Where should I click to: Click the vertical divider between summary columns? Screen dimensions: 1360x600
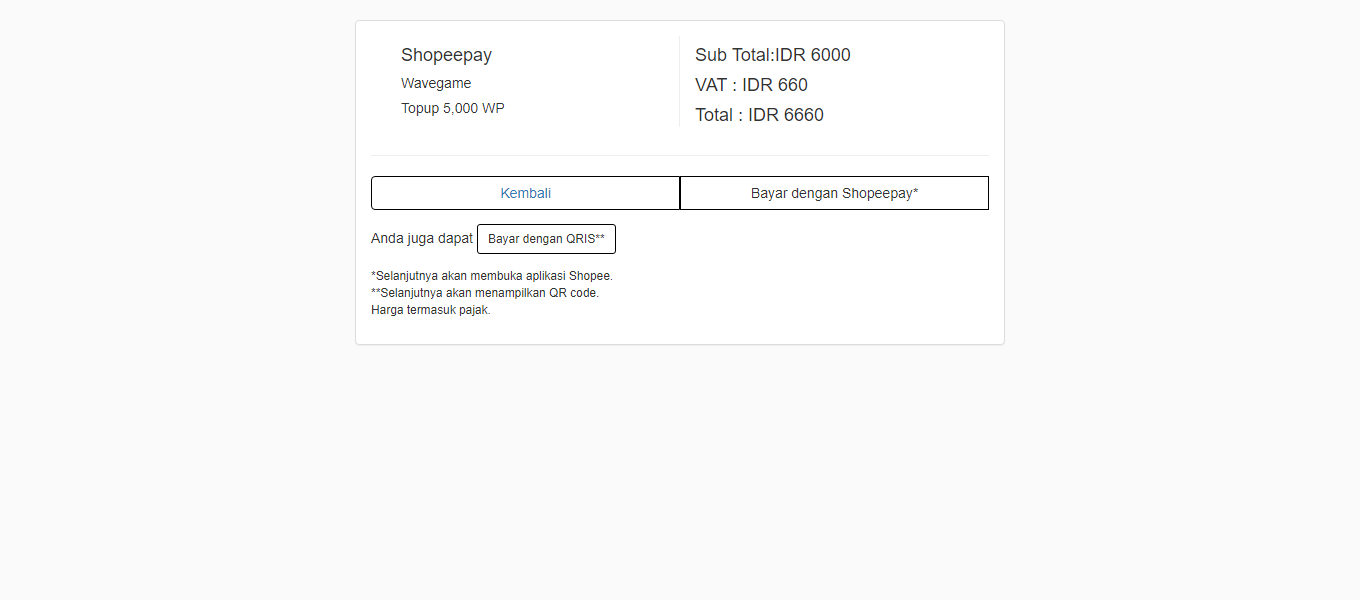tap(679, 82)
